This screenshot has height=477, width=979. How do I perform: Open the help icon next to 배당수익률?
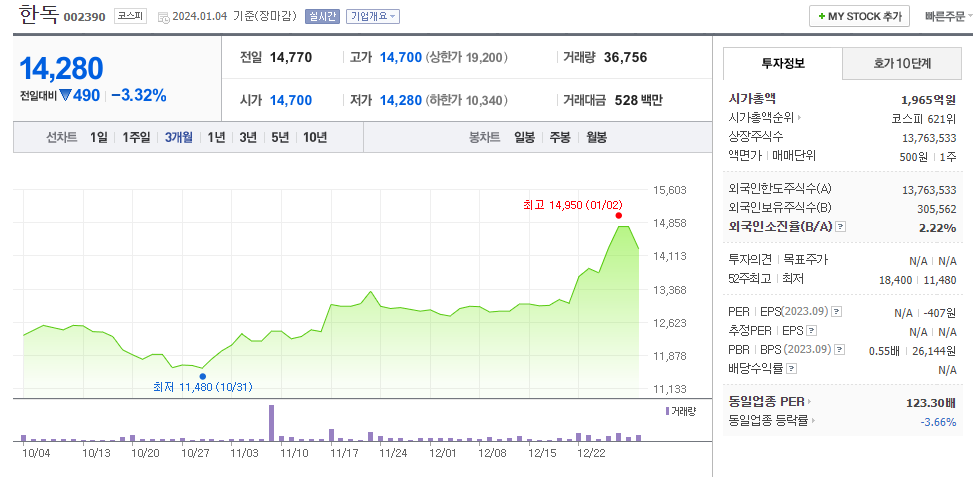coord(792,368)
